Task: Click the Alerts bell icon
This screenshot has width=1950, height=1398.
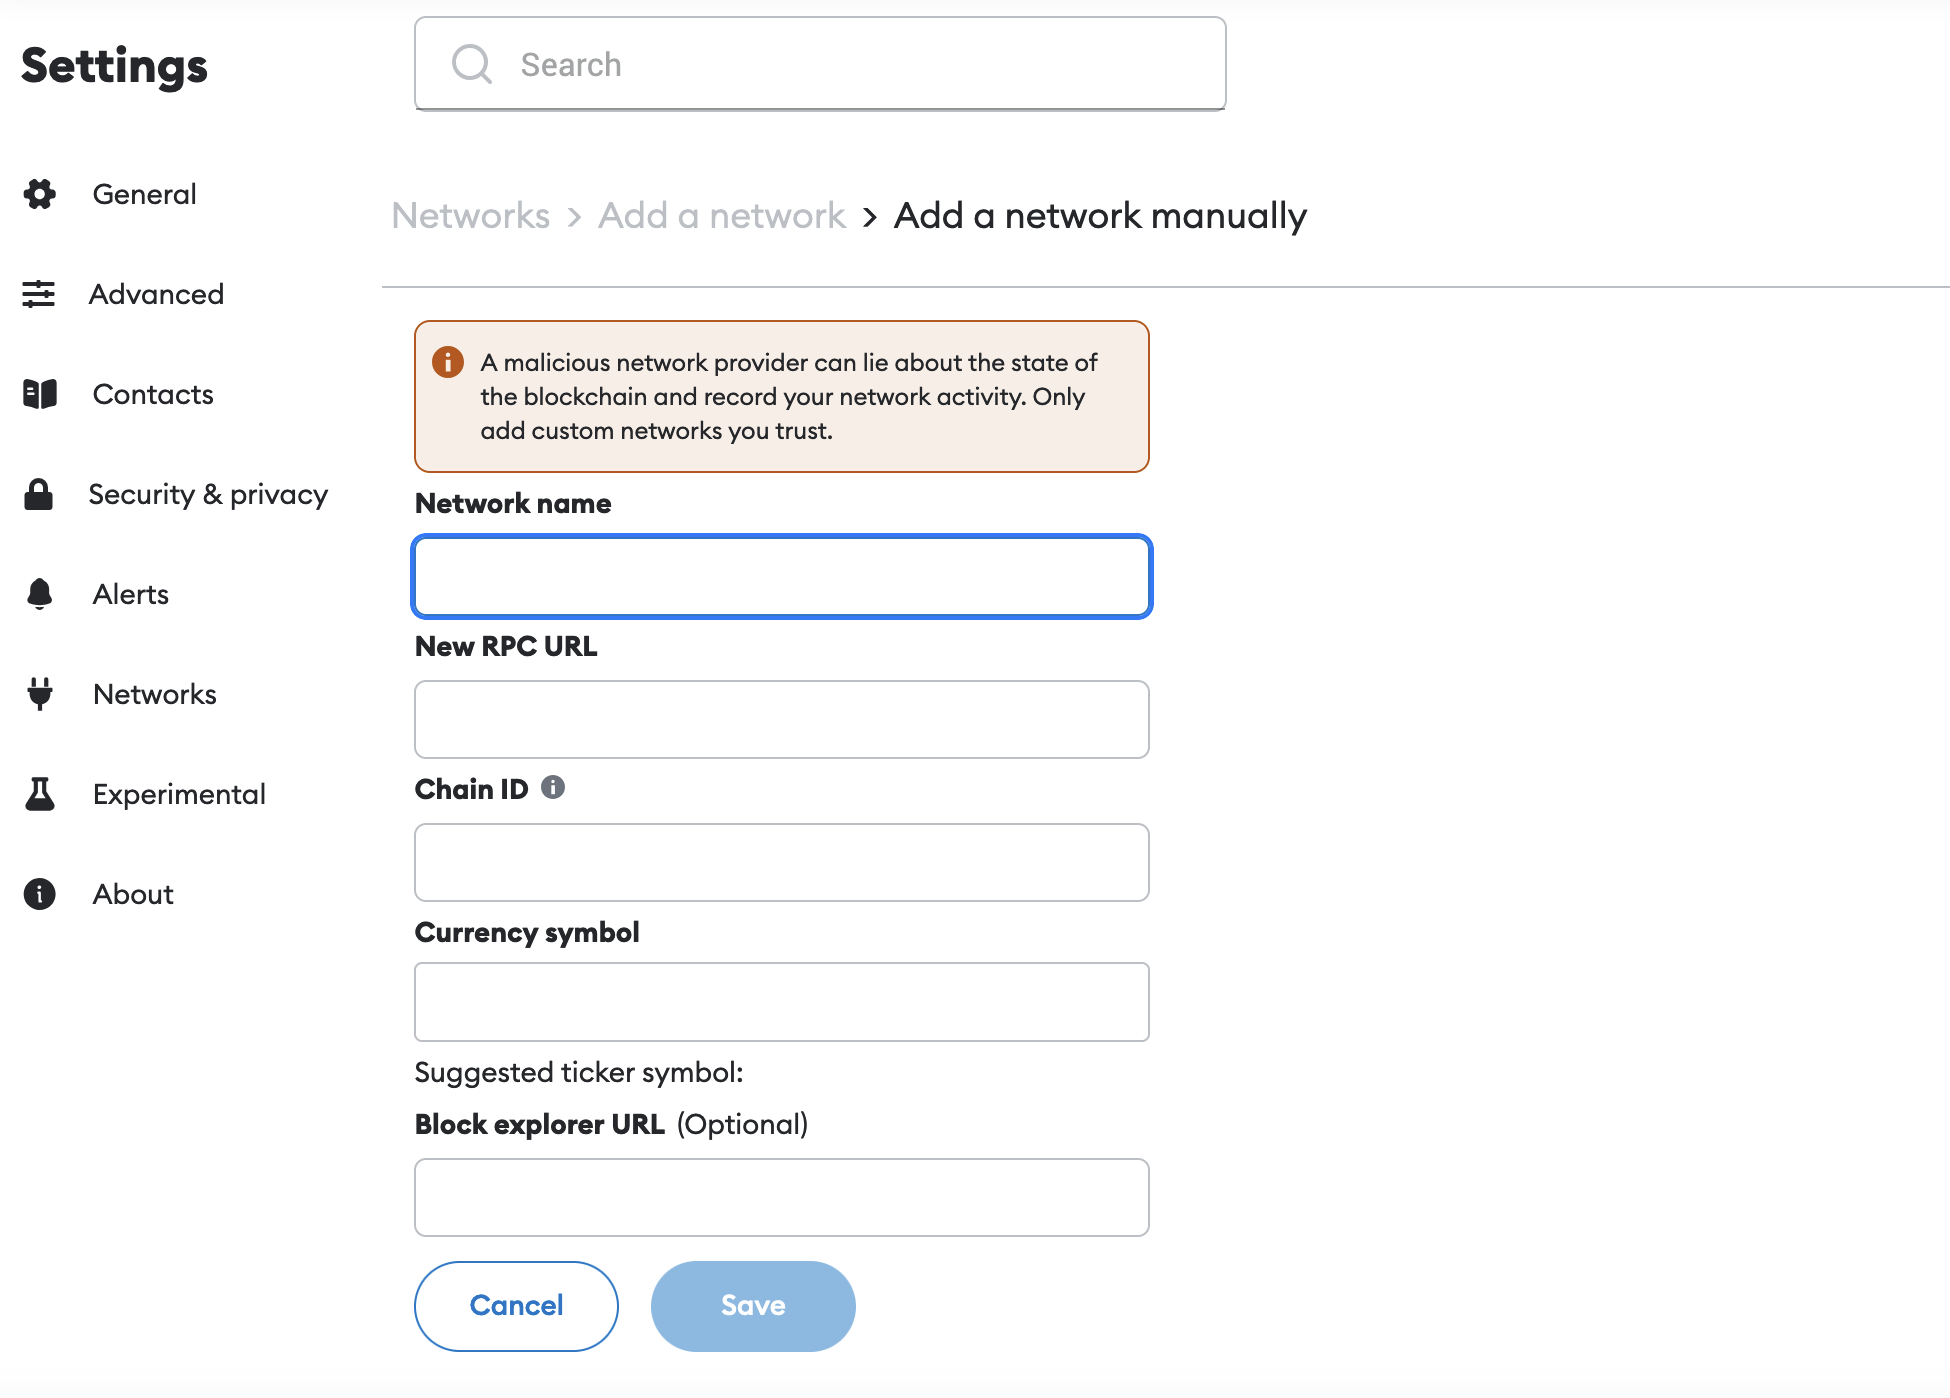Action: click(x=39, y=594)
